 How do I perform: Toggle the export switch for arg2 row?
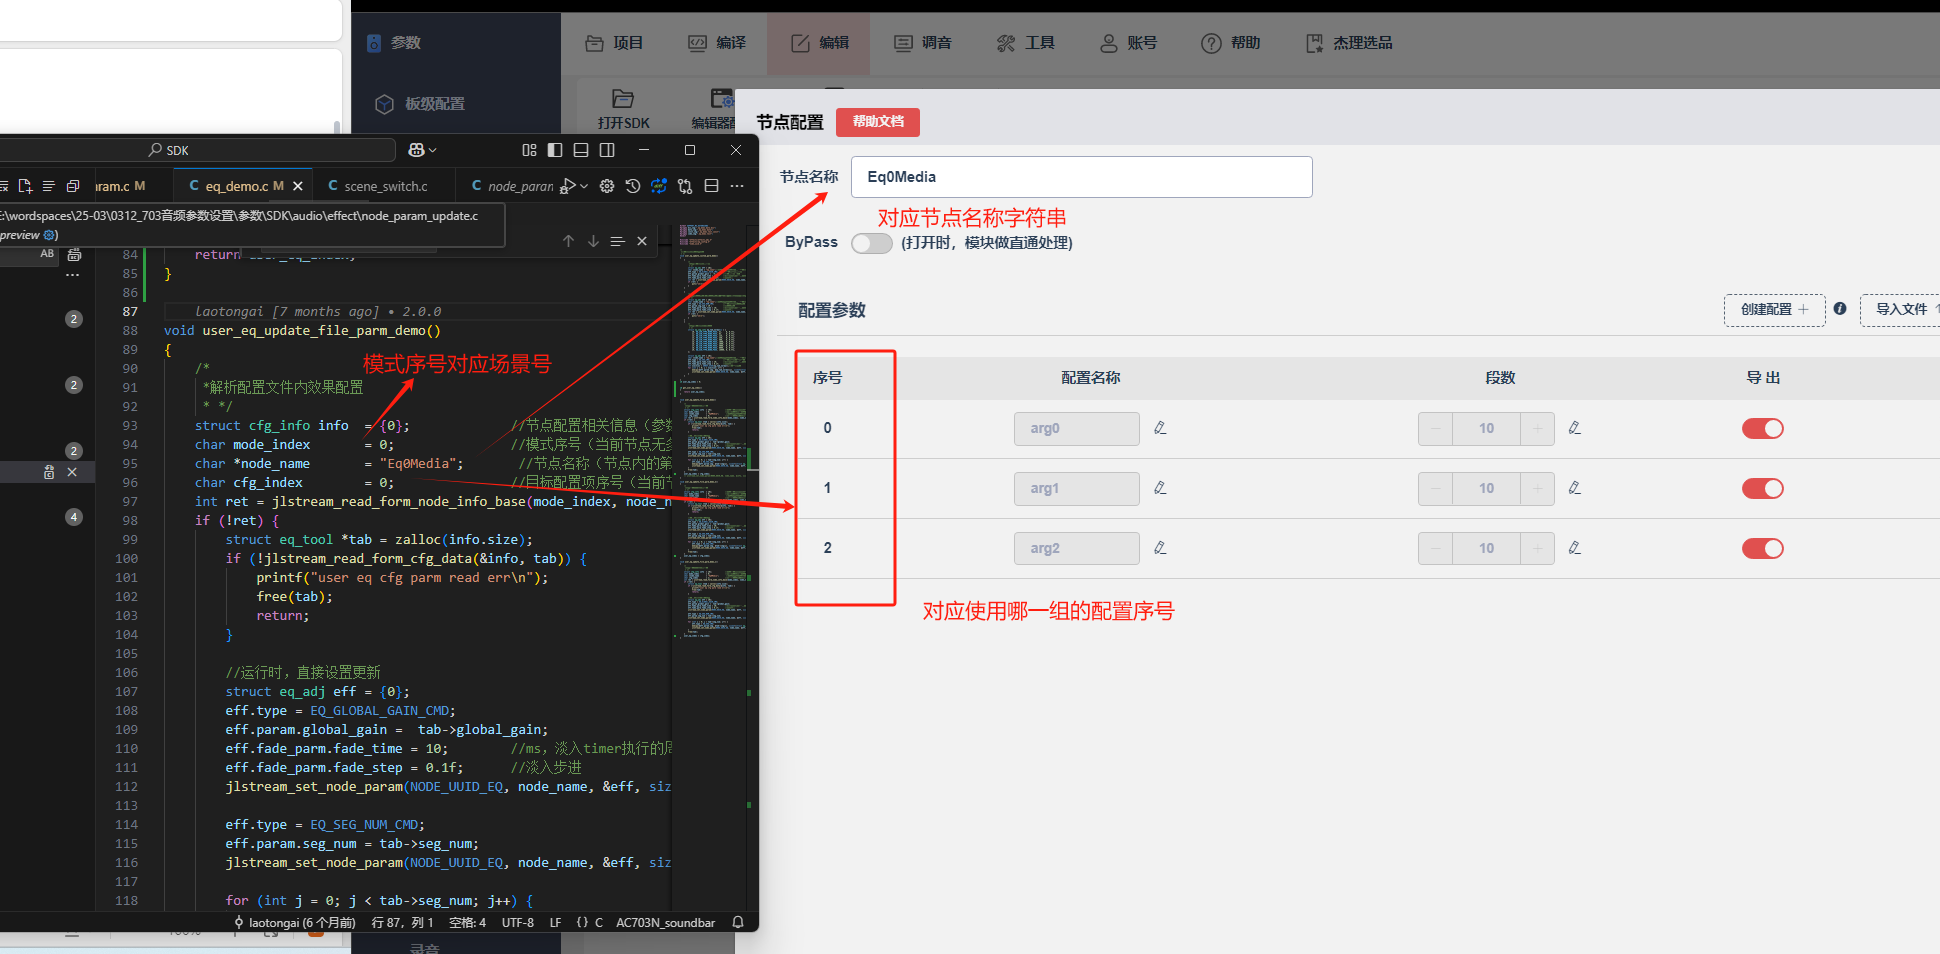point(1763,548)
